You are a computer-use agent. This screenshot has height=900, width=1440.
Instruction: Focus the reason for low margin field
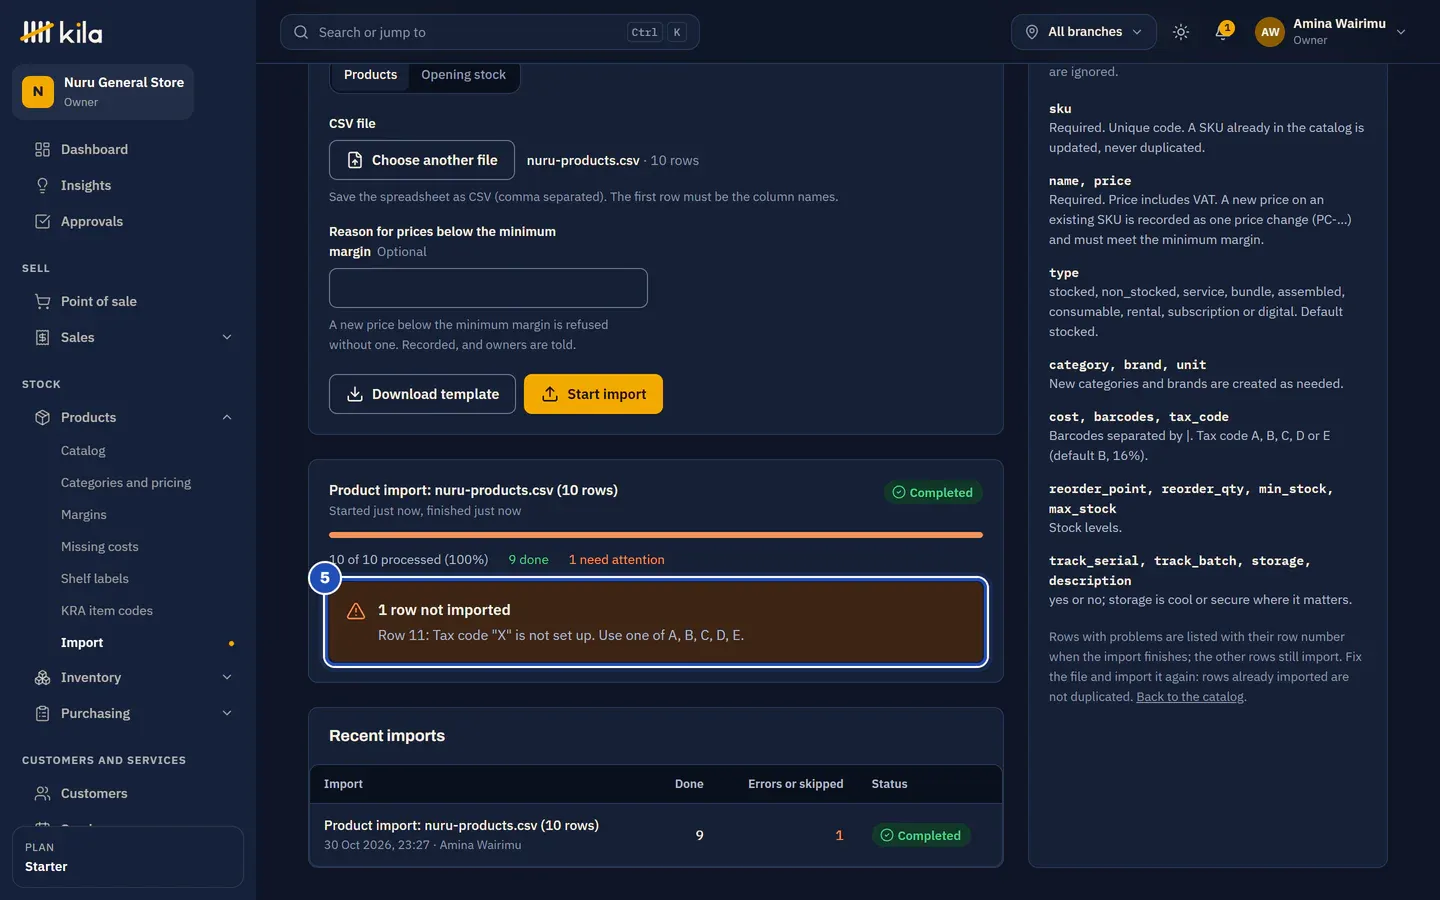[488, 288]
